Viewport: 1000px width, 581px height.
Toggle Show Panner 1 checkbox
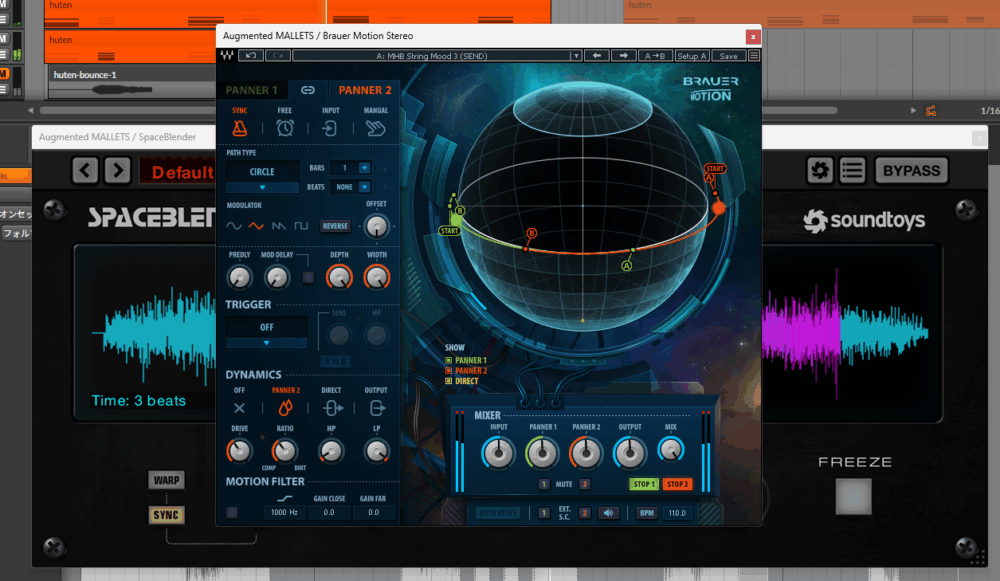[448, 360]
